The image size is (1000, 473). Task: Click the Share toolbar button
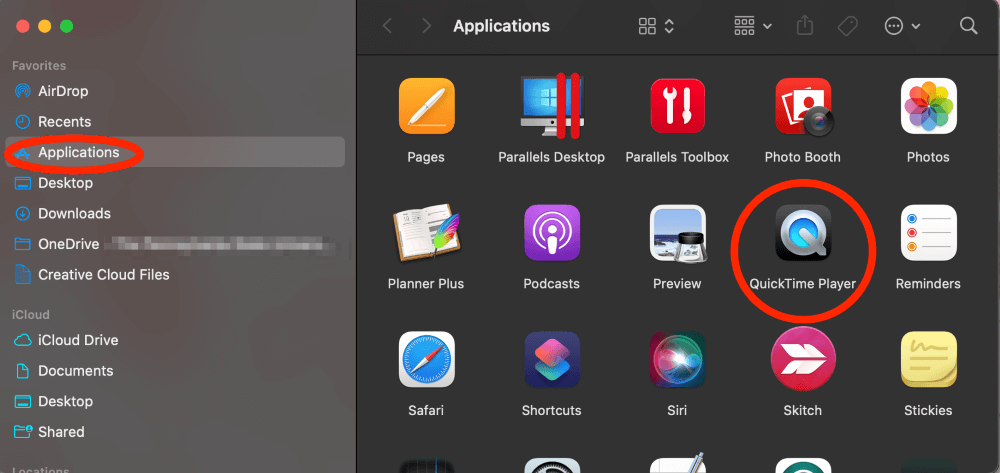tap(806, 26)
